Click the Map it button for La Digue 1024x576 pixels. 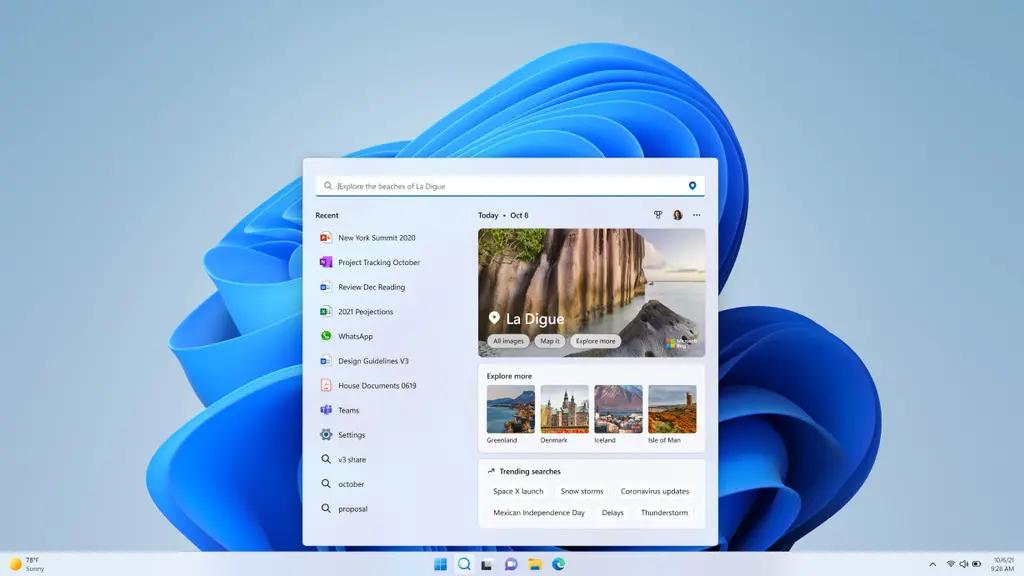[548, 340]
